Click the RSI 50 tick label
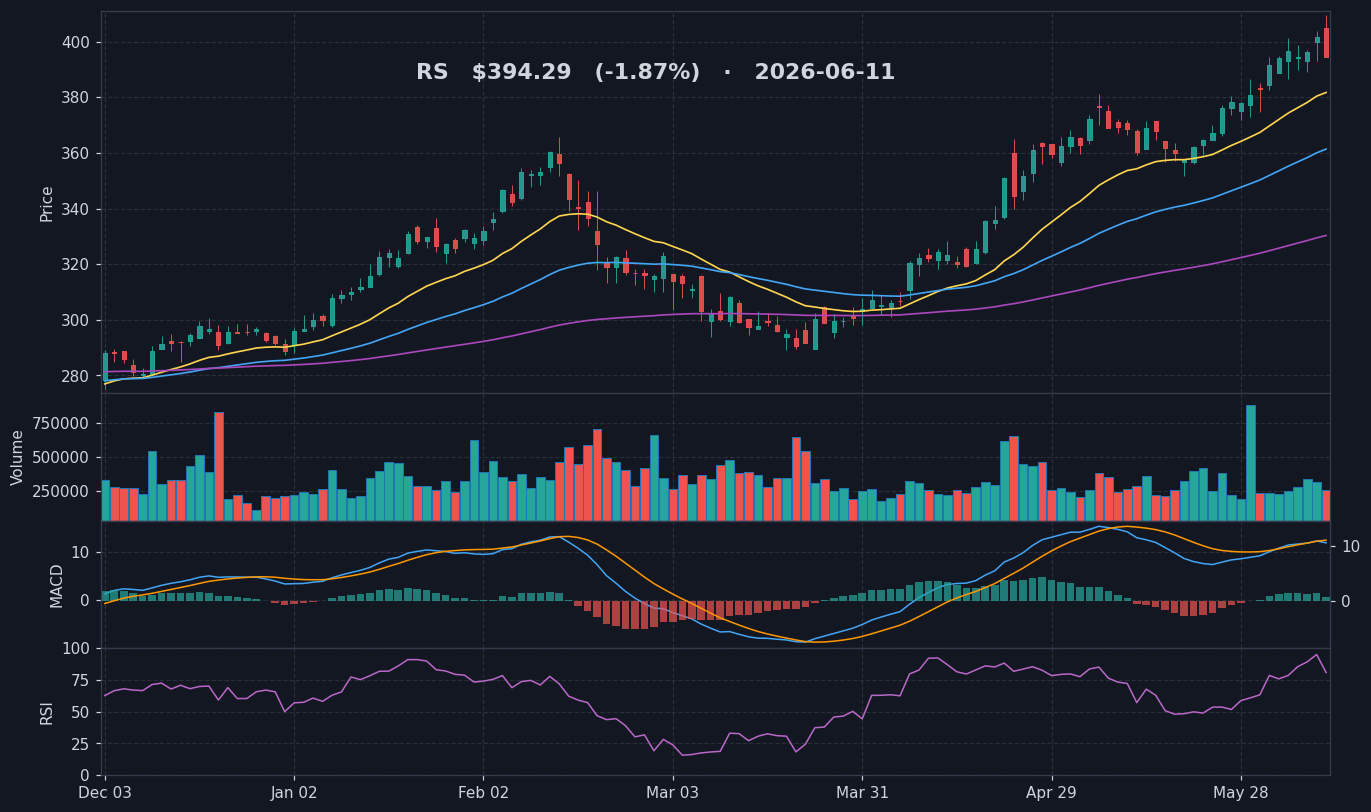The height and width of the screenshot is (812, 1371). (81, 712)
